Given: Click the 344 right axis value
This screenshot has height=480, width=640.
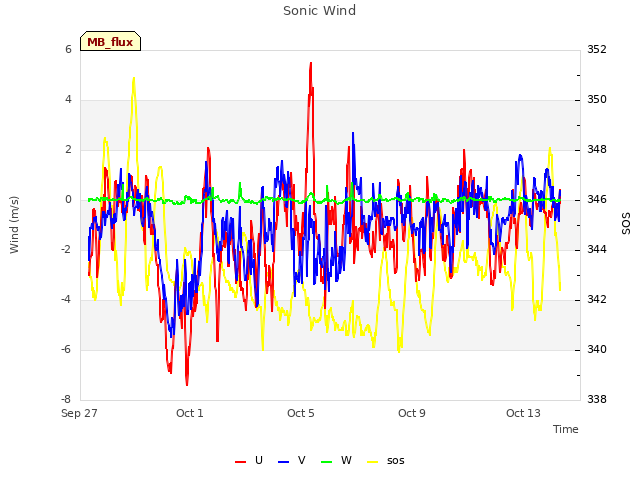Looking at the screenshot, I should pyautogui.click(x=597, y=249).
